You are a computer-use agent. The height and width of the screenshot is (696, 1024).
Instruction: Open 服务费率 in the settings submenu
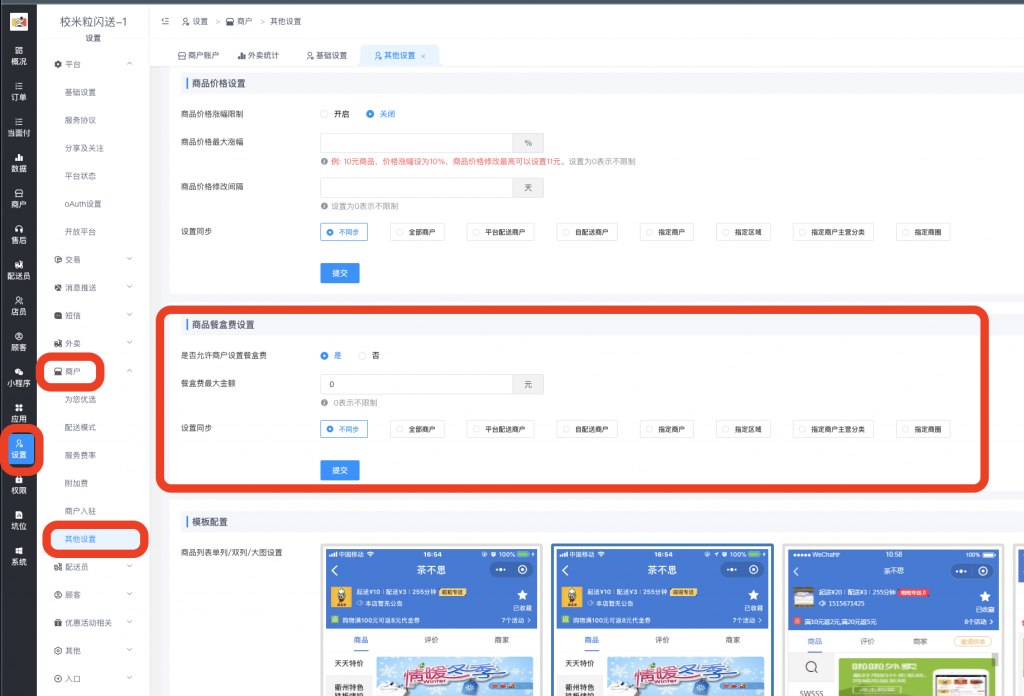pos(80,455)
